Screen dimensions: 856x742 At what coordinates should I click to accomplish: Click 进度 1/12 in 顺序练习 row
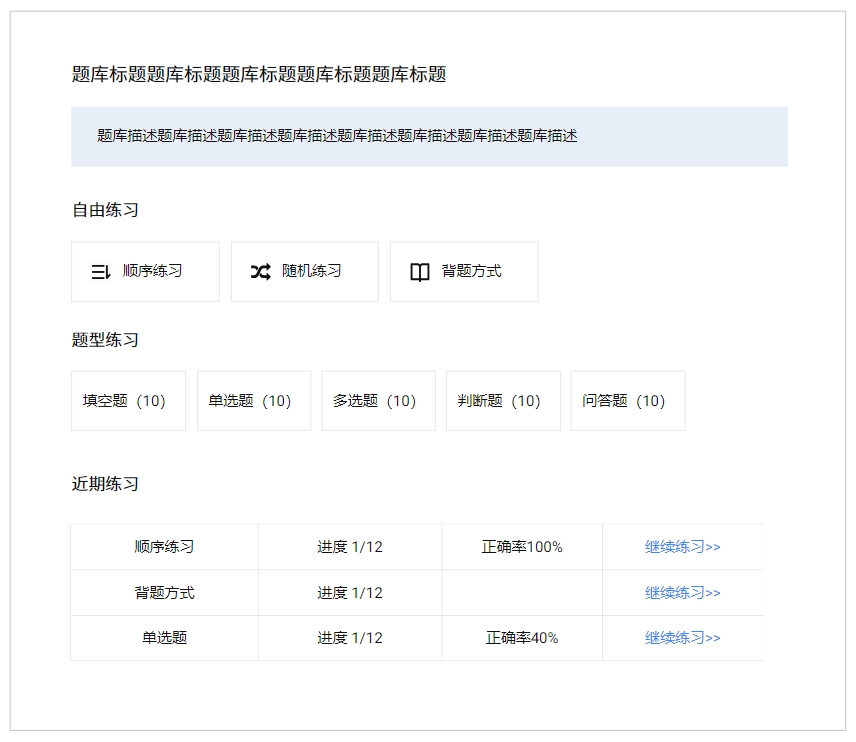click(350, 547)
